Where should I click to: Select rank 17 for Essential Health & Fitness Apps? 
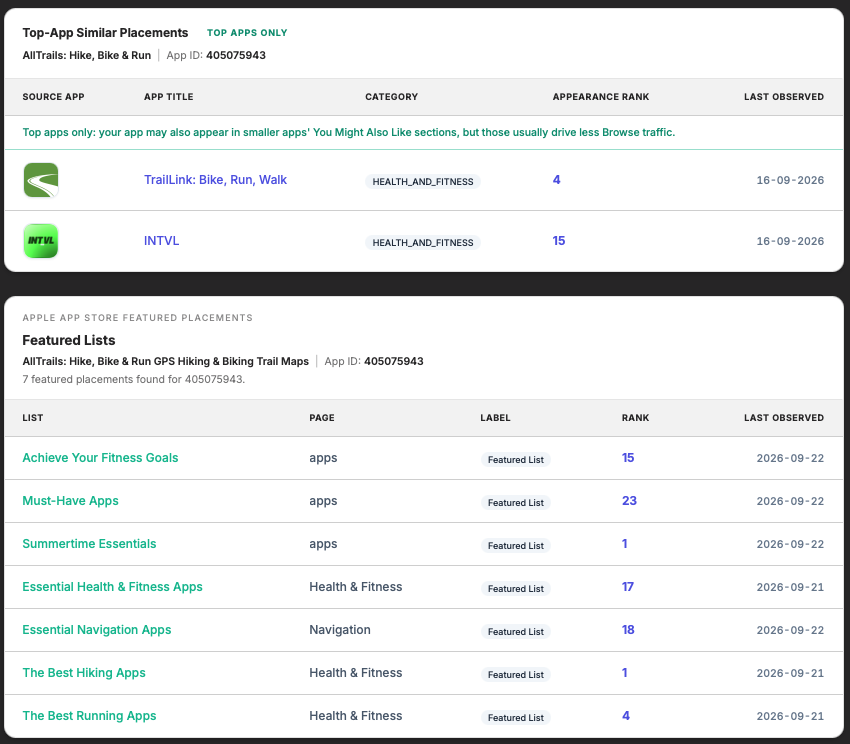[x=628, y=587]
